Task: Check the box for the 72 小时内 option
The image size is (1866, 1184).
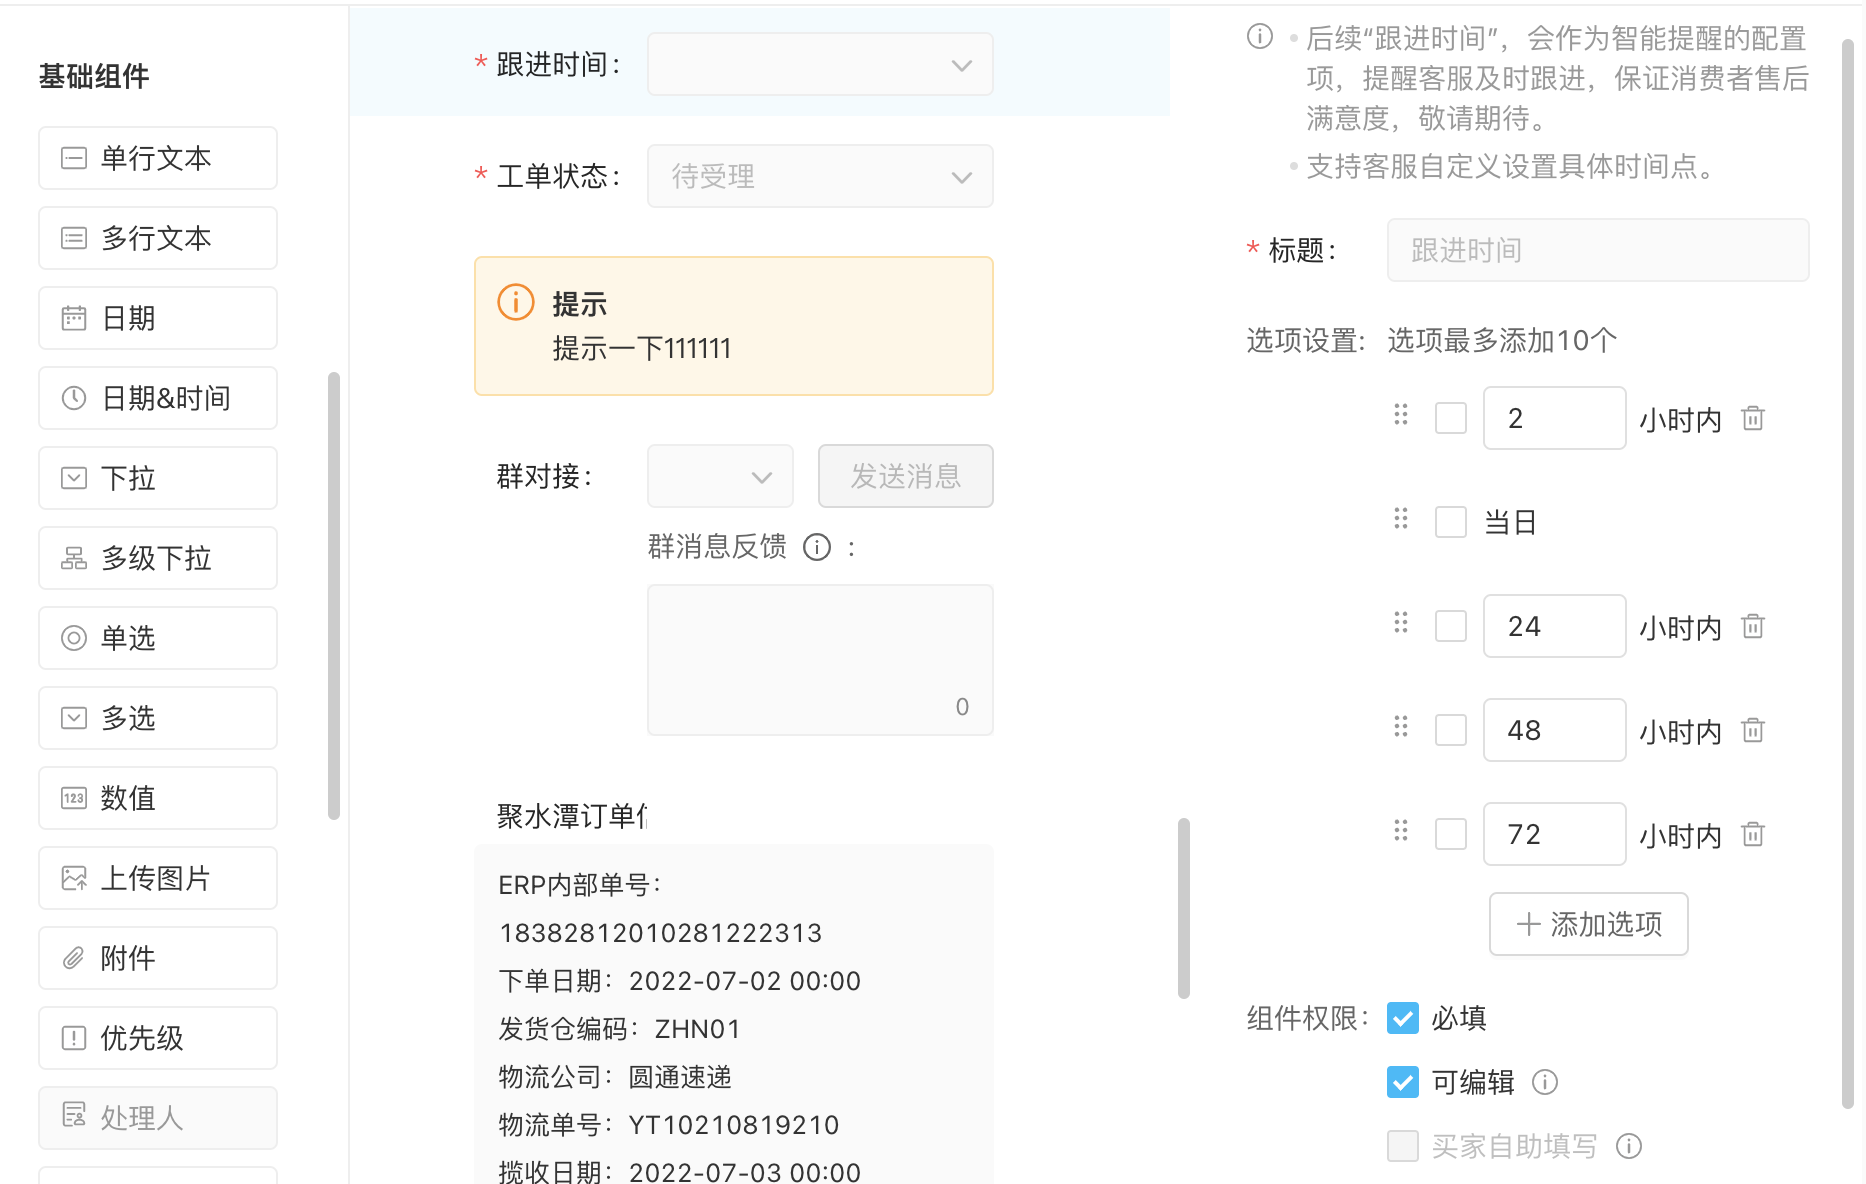Action: (1451, 834)
